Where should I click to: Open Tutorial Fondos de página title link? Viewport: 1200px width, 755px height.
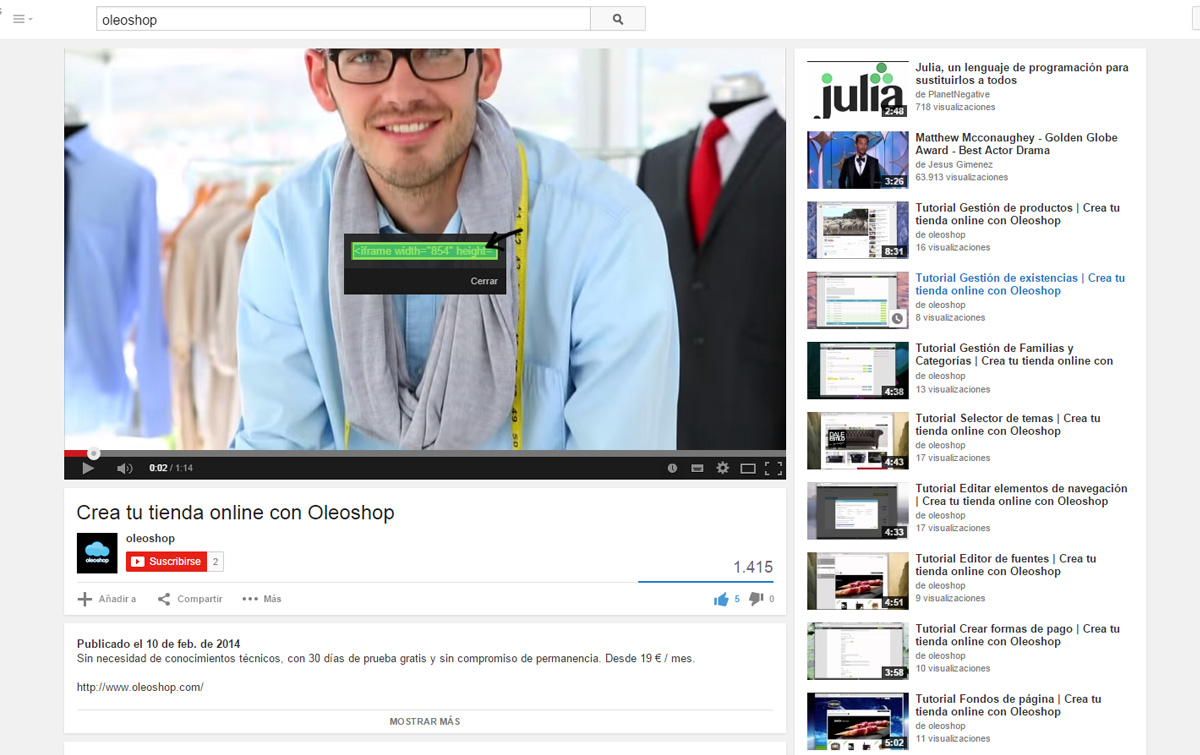(1008, 705)
